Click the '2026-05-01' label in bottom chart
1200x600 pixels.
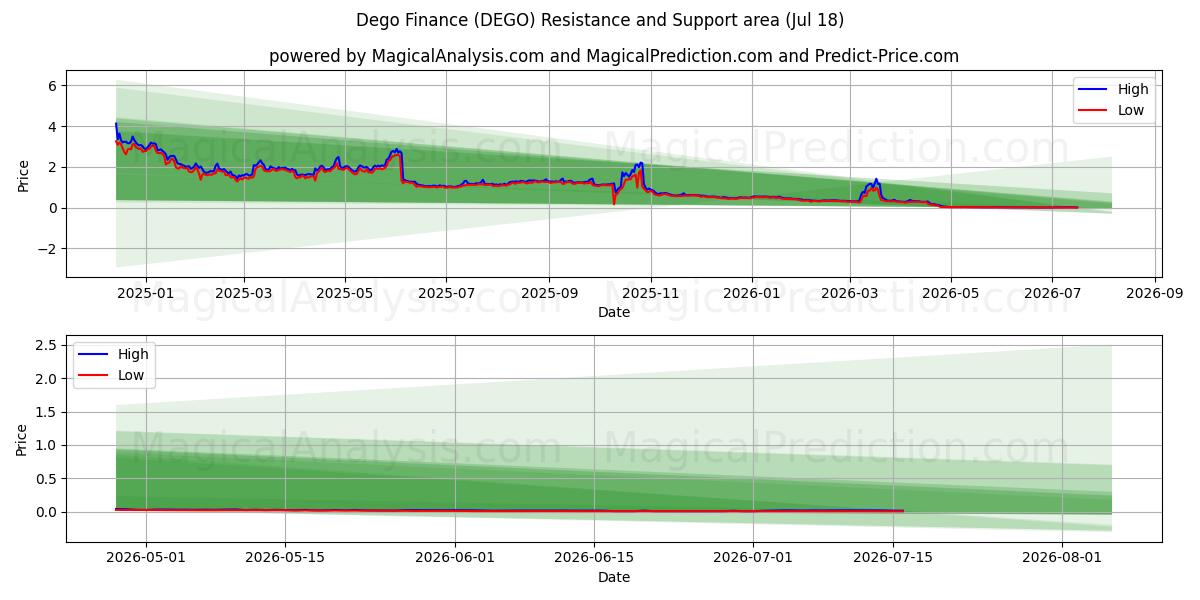[146, 558]
